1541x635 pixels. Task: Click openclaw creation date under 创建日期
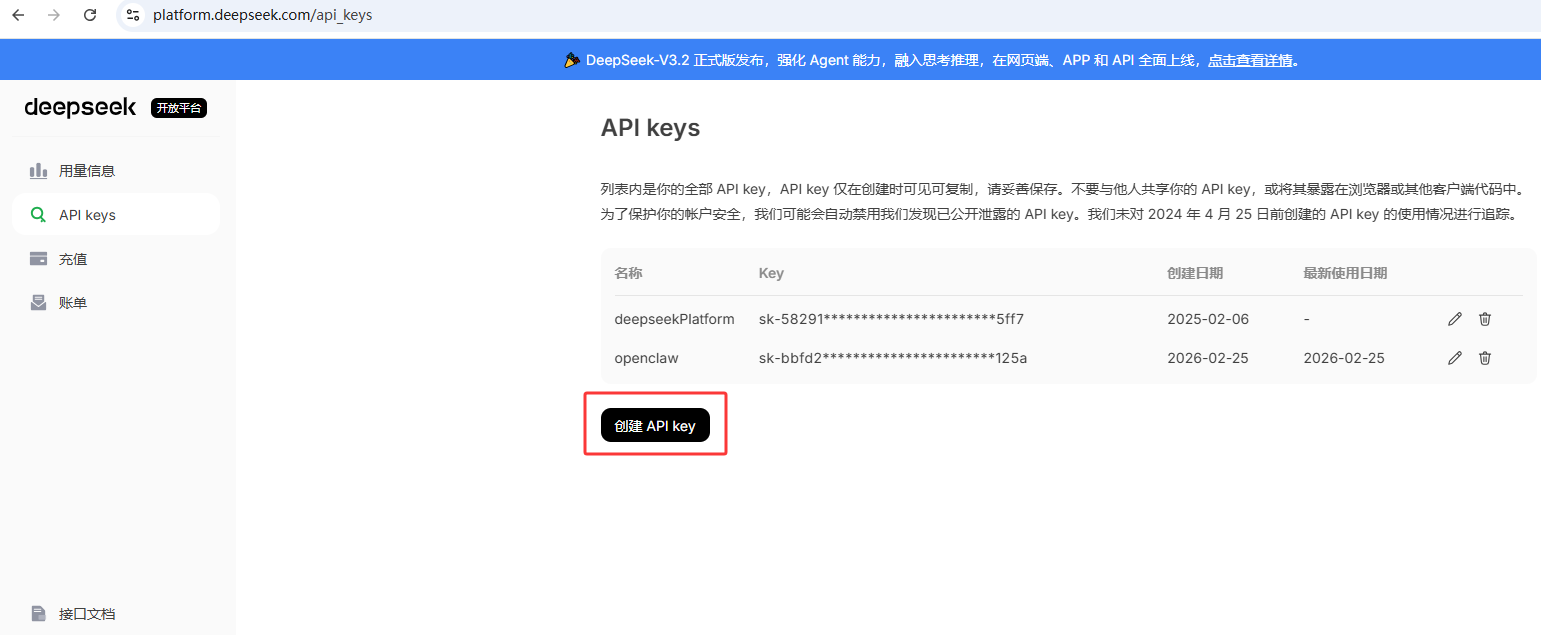pyautogui.click(x=1208, y=358)
